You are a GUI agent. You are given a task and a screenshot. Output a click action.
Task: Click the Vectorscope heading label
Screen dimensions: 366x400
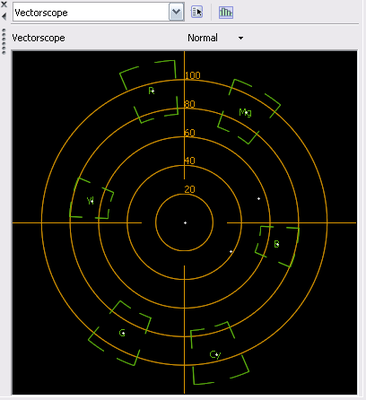(38, 38)
